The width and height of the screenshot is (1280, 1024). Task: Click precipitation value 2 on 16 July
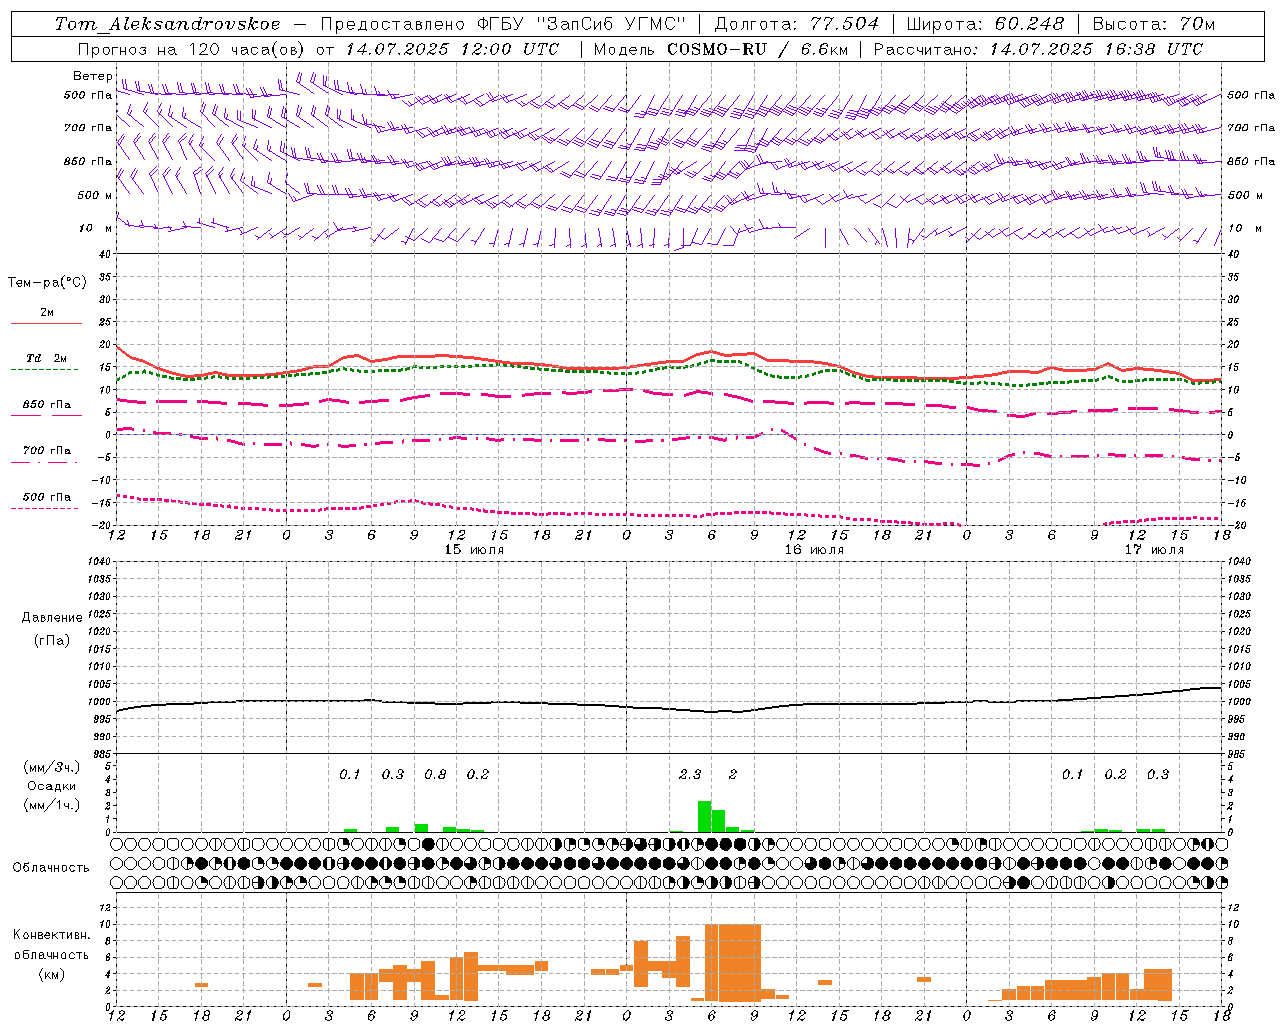[x=733, y=775]
